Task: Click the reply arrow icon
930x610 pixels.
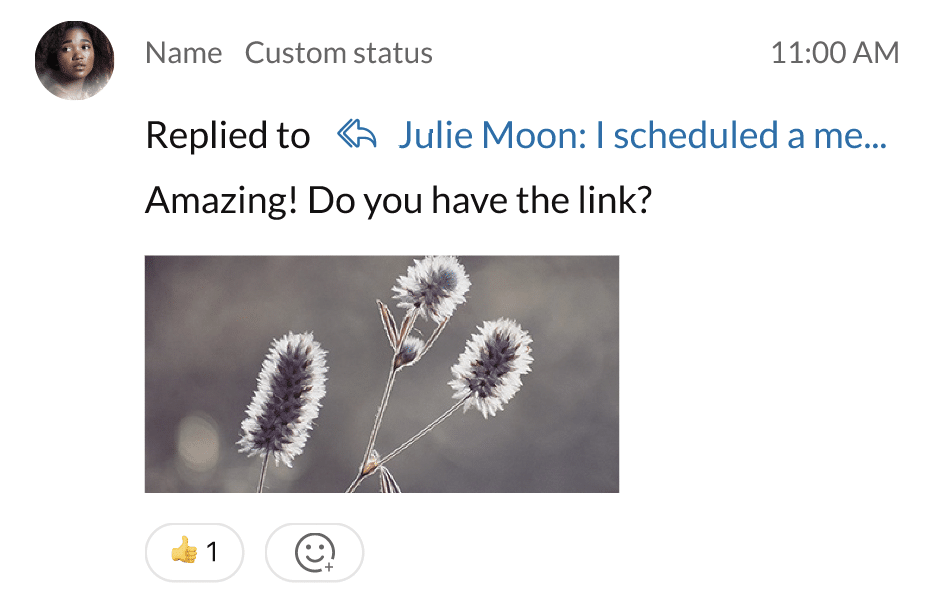Action: coord(356,134)
